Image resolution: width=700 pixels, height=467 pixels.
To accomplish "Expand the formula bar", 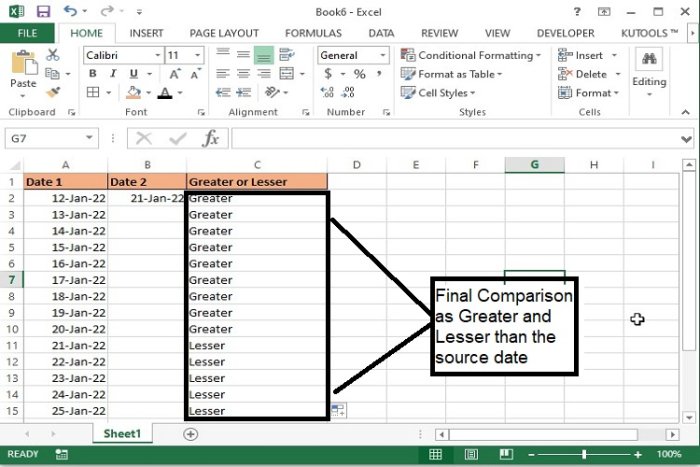I will [687, 139].
